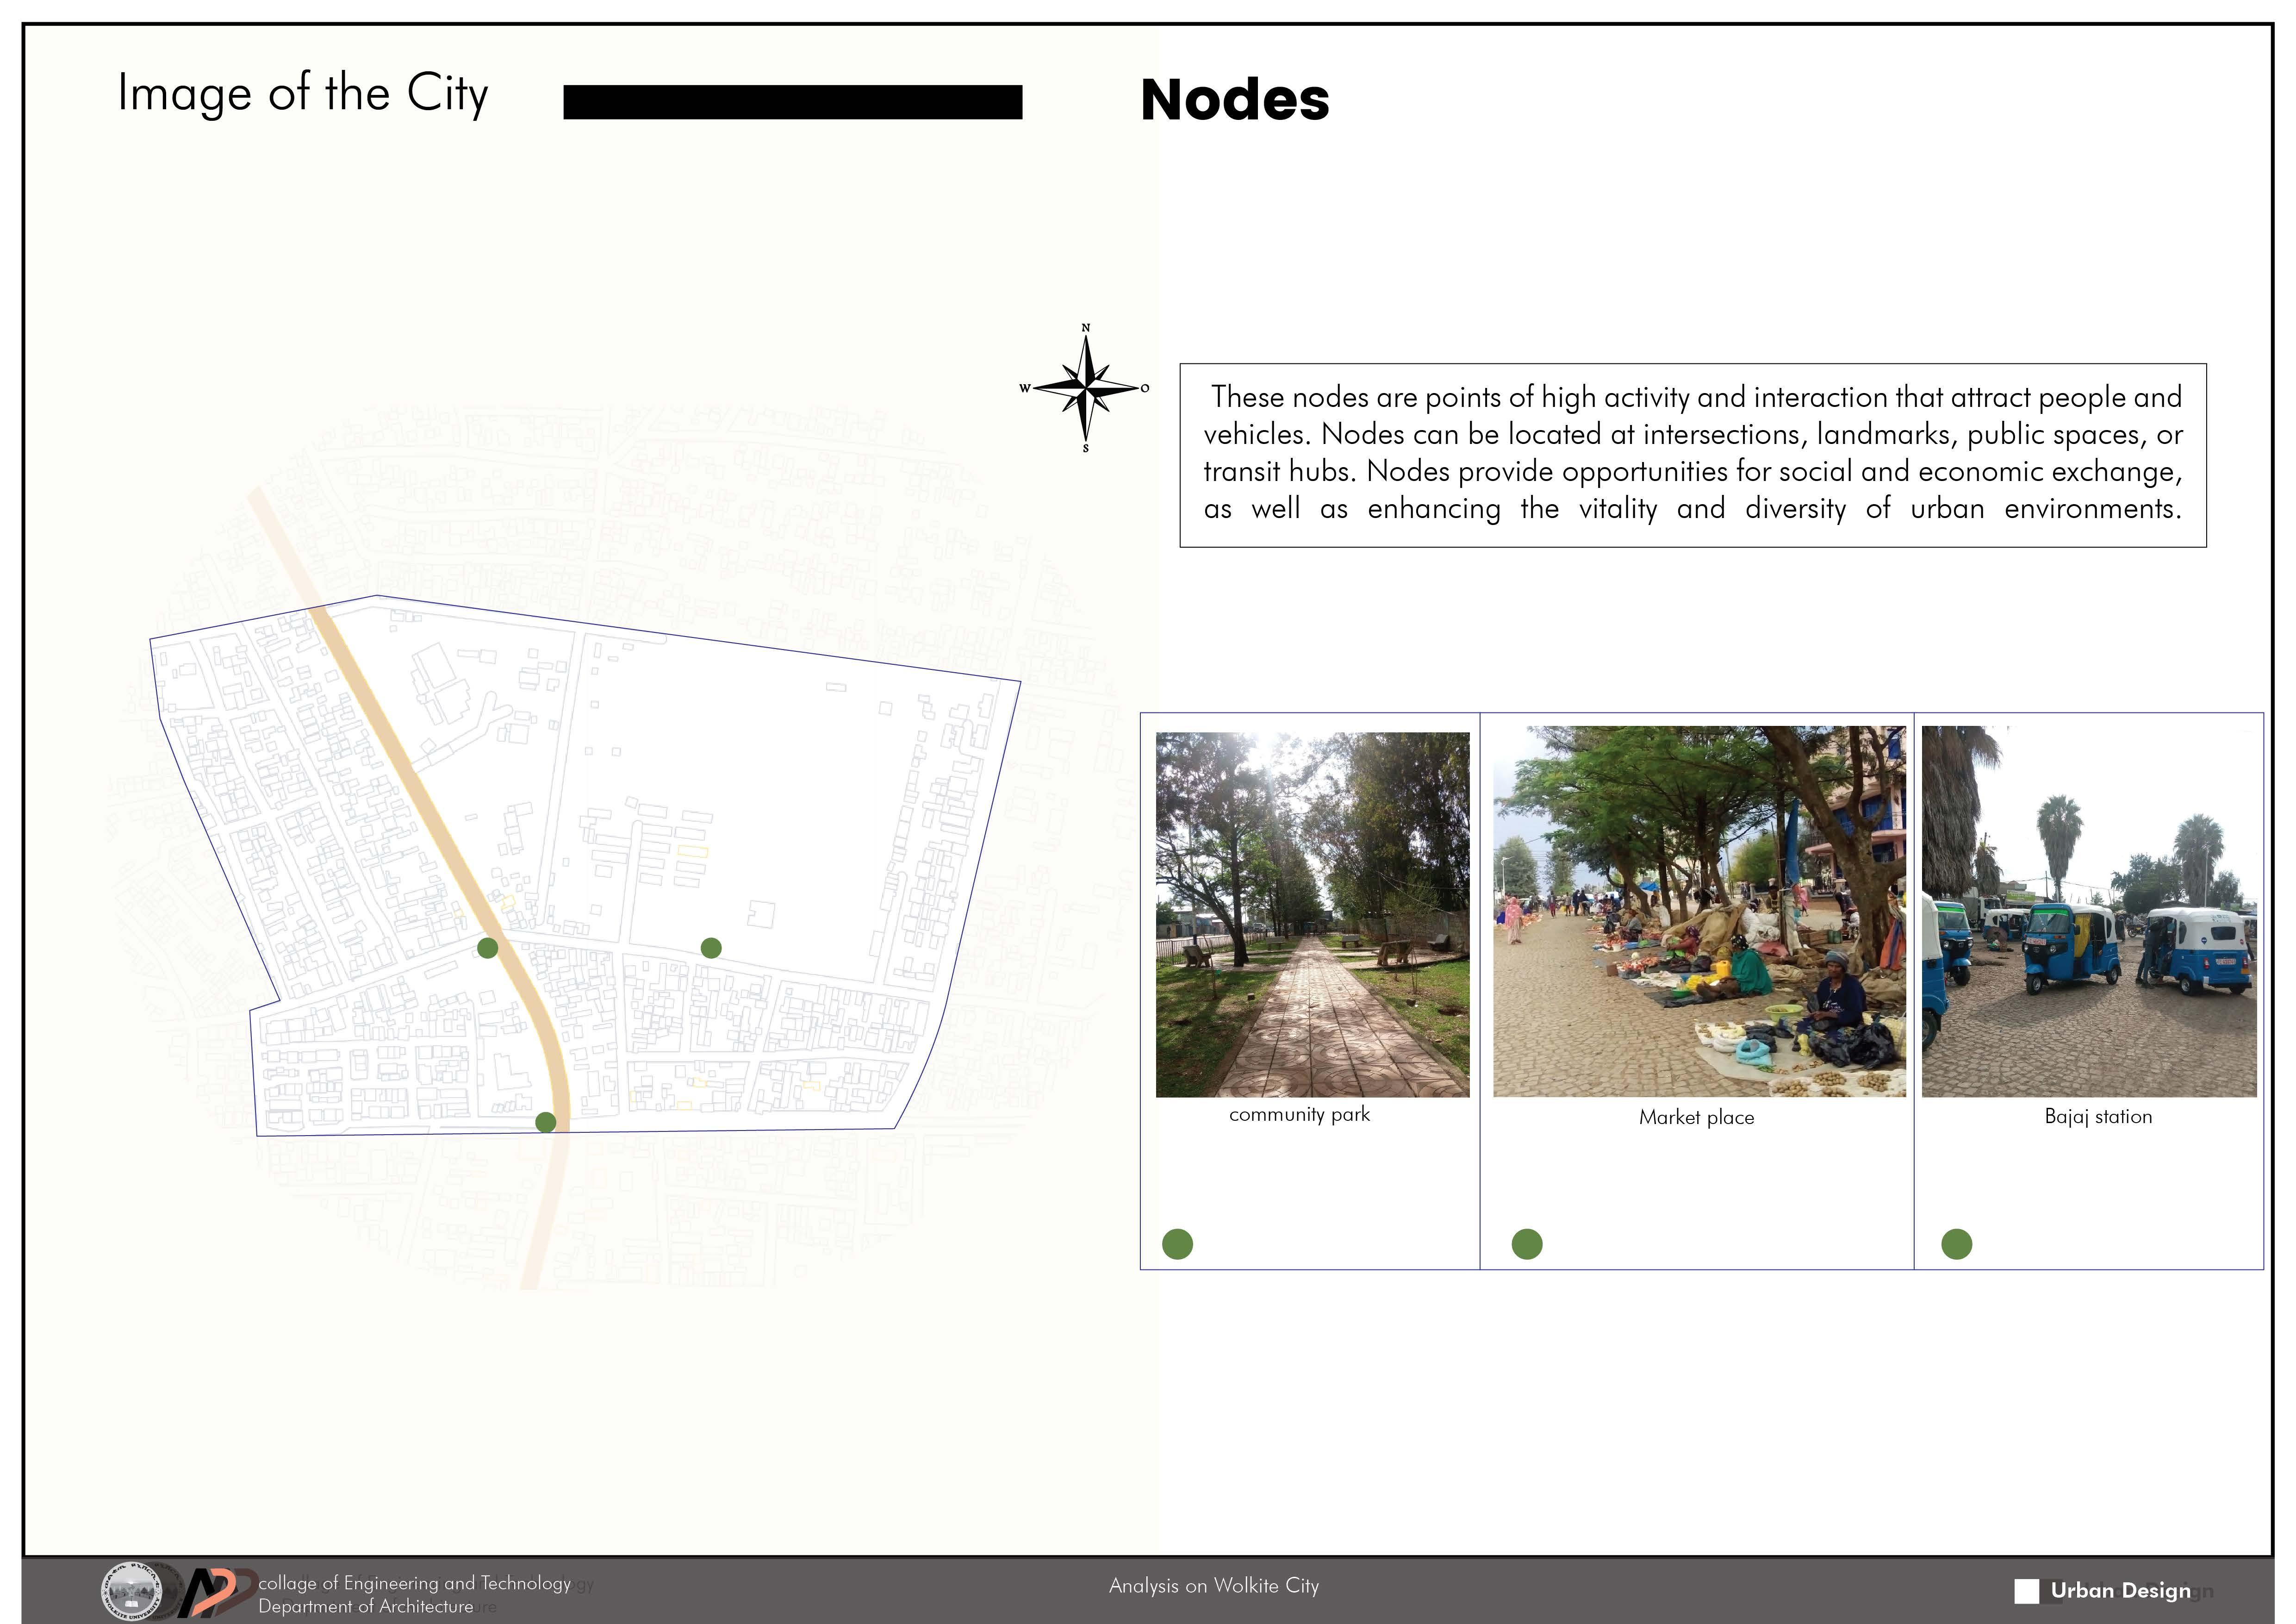This screenshot has width=2296, height=1624.
Task: Click the green node on the orange road's mid-section
Action: pyautogui.click(x=488, y=947)
